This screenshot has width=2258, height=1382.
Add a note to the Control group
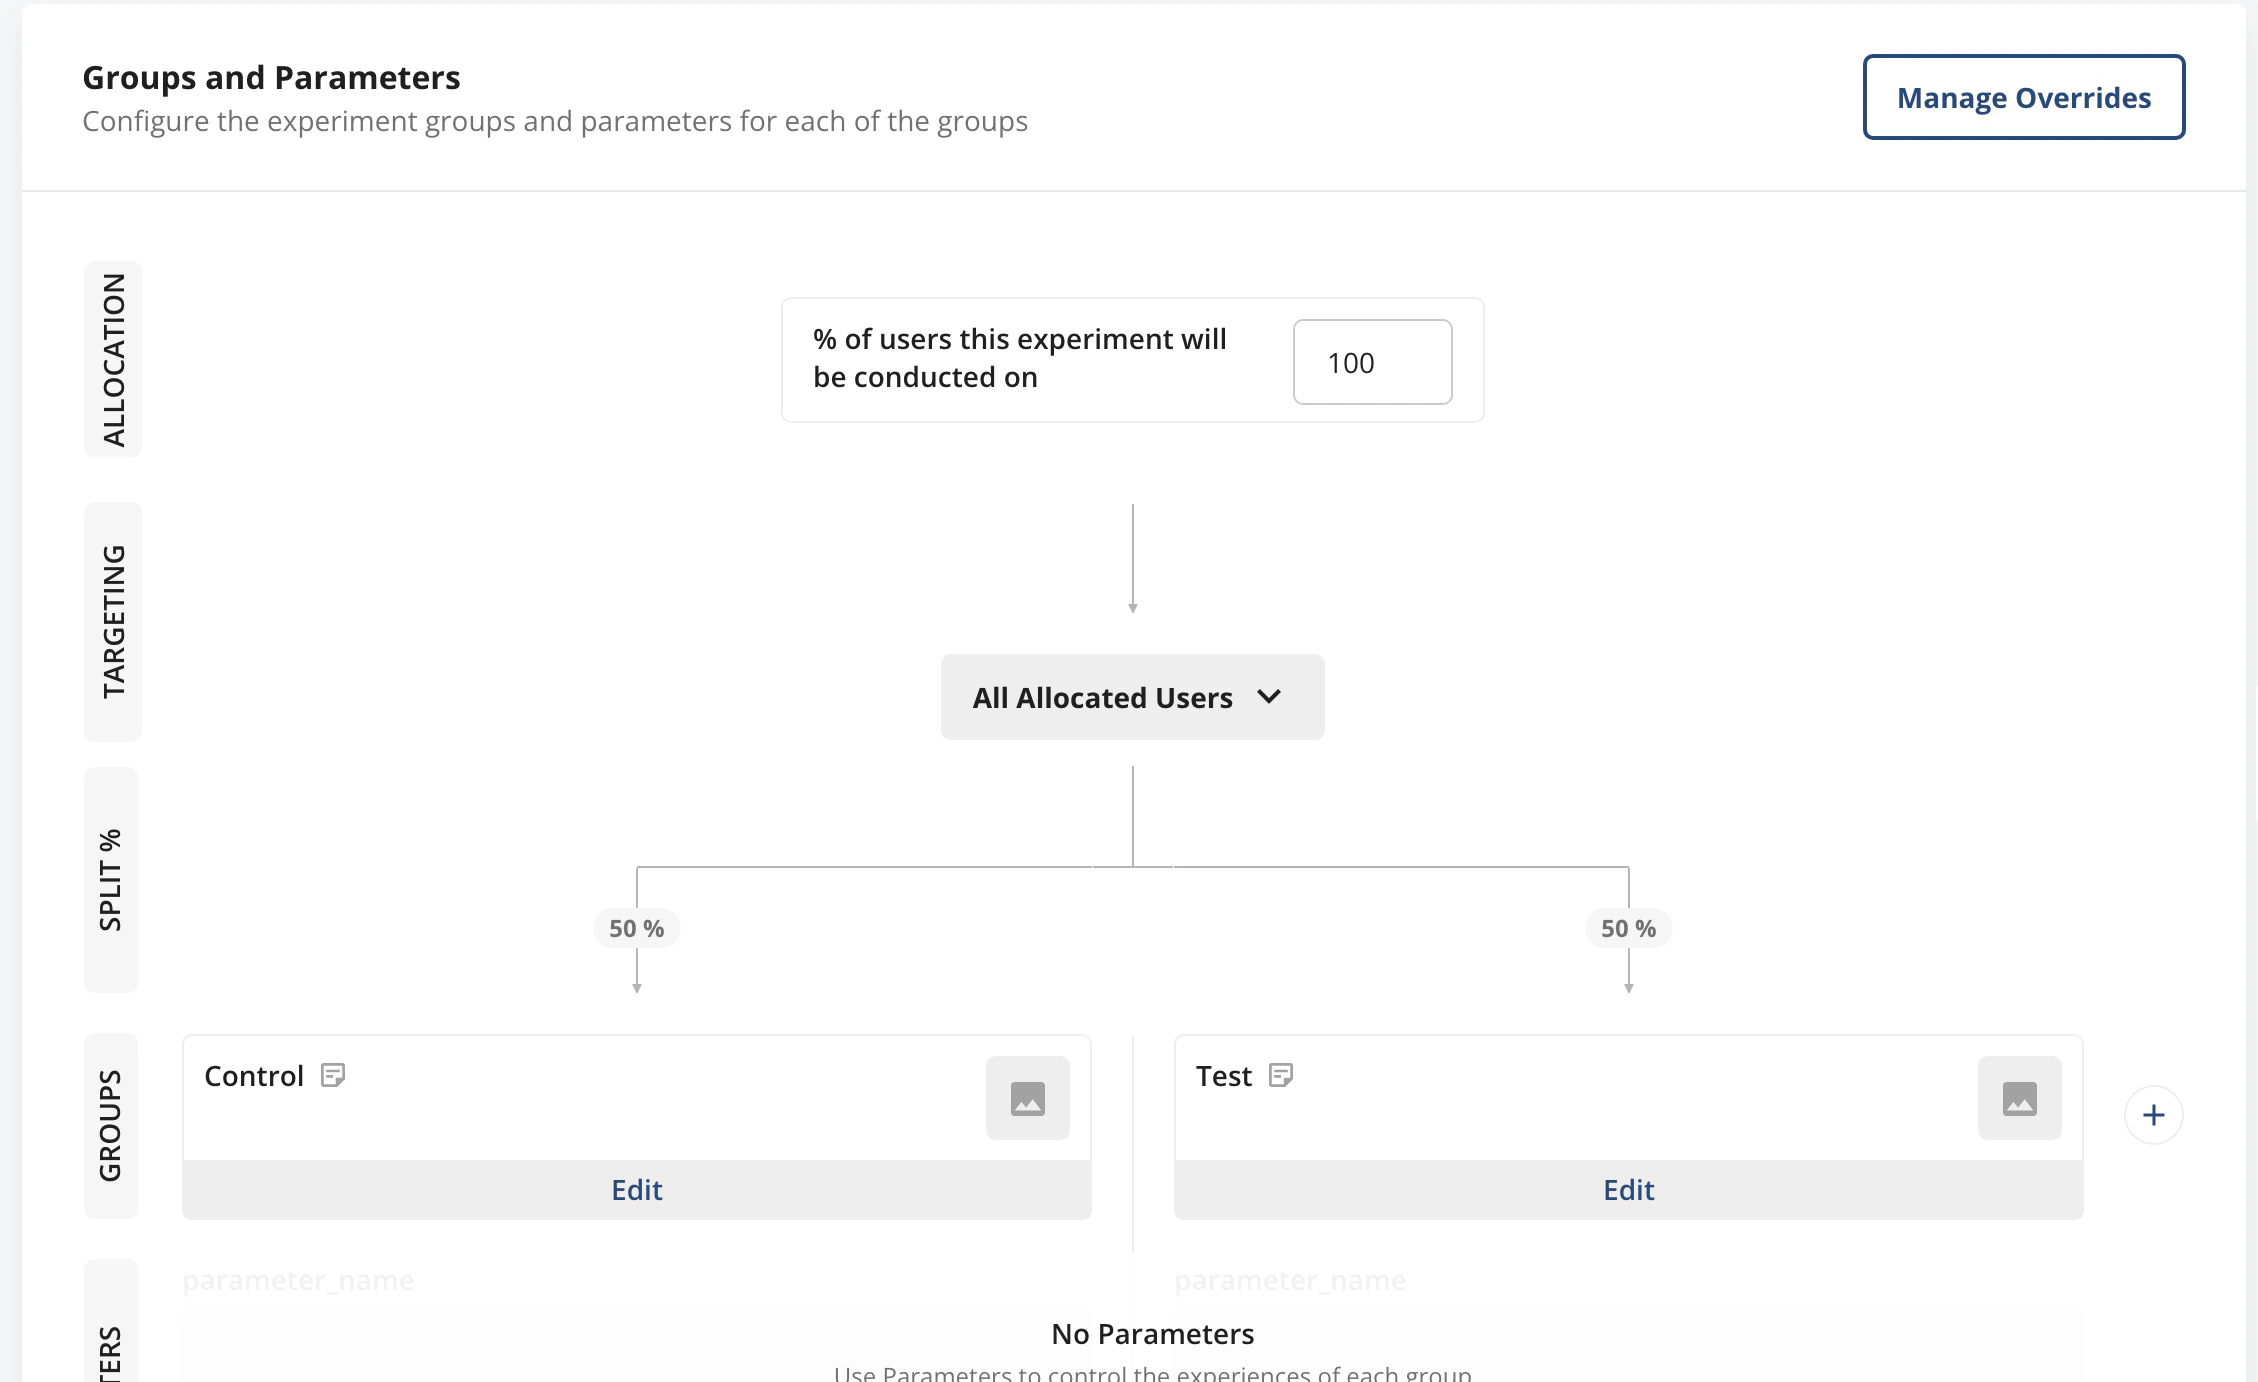click(331, 1075)
